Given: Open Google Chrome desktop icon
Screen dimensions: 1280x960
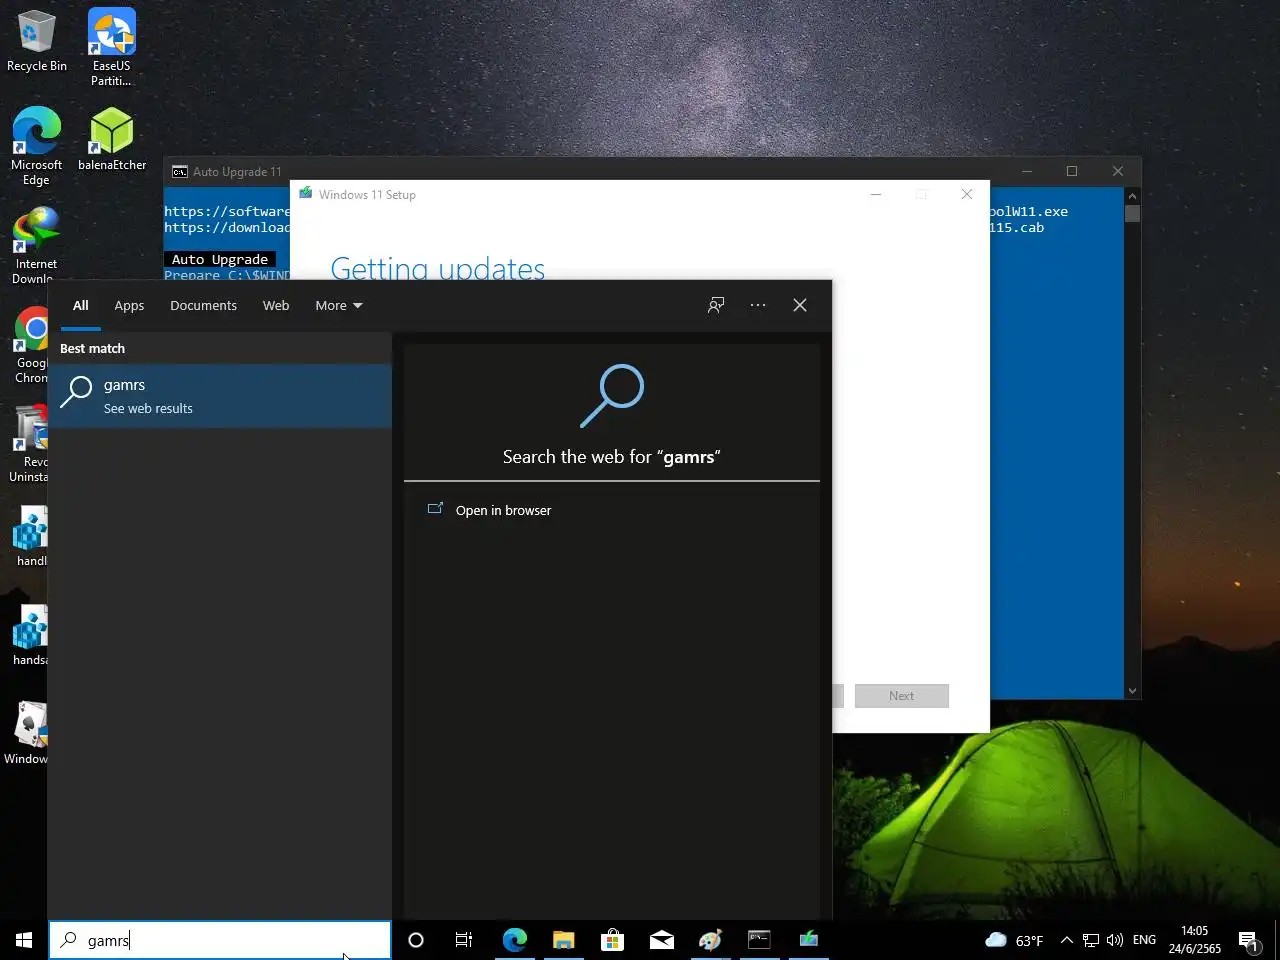Looking at the screenshot, I should [x=32, y=345].
